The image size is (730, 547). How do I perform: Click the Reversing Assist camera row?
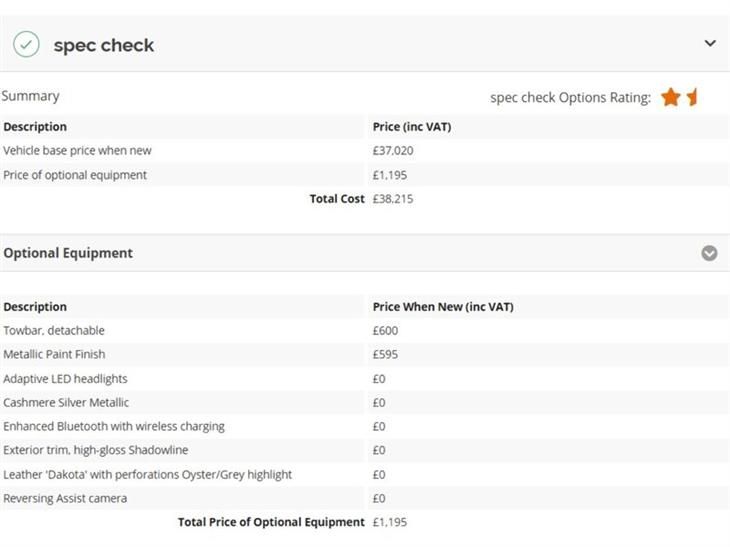(x=365, y=498)
